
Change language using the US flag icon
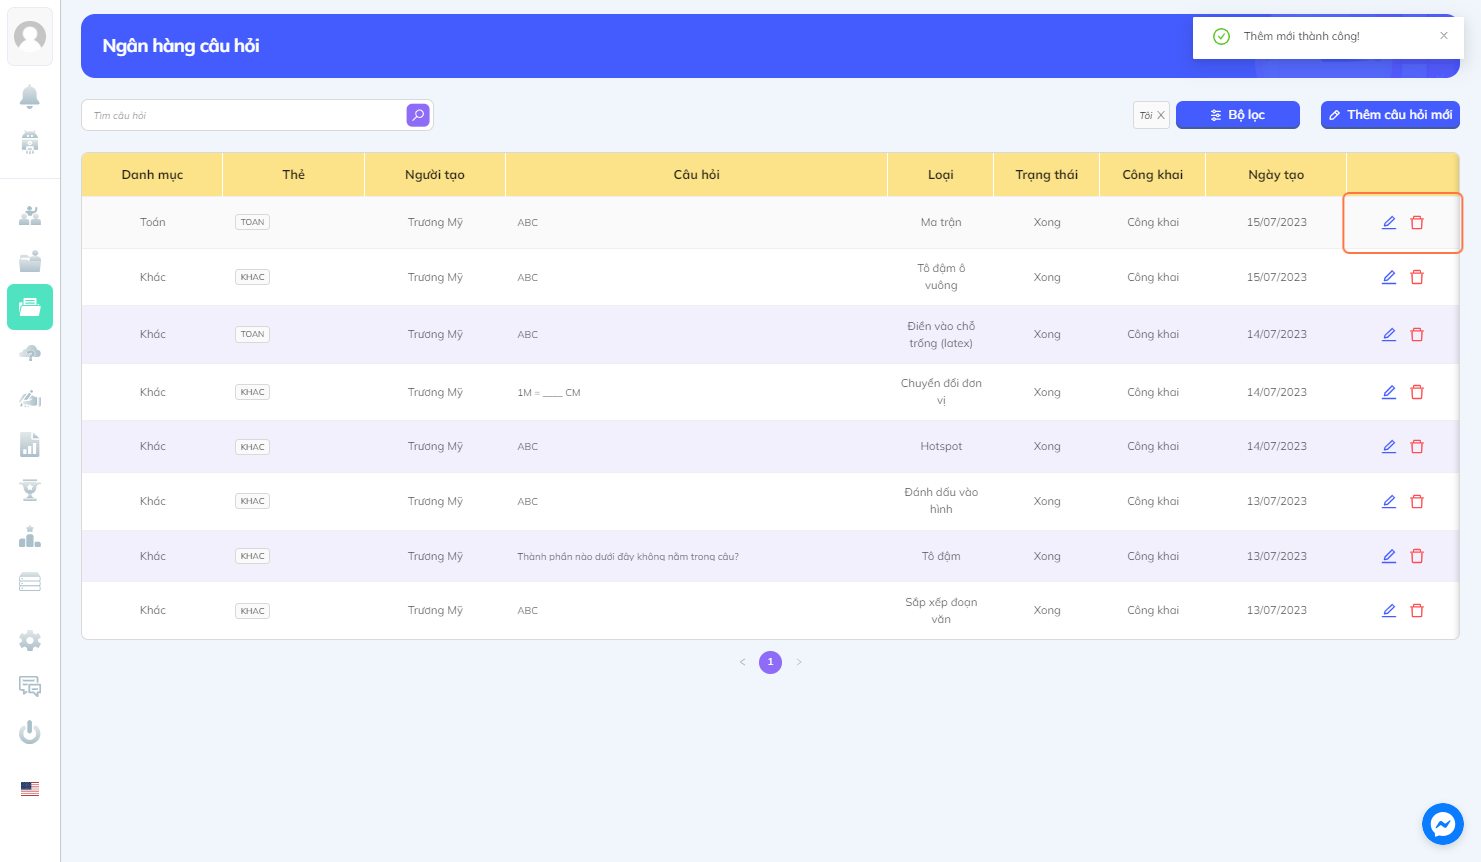coord(30,788)
